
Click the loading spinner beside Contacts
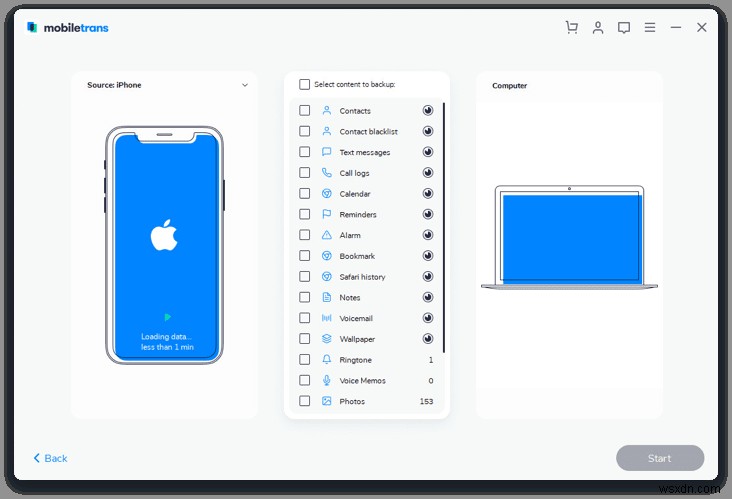coord(428,111)
